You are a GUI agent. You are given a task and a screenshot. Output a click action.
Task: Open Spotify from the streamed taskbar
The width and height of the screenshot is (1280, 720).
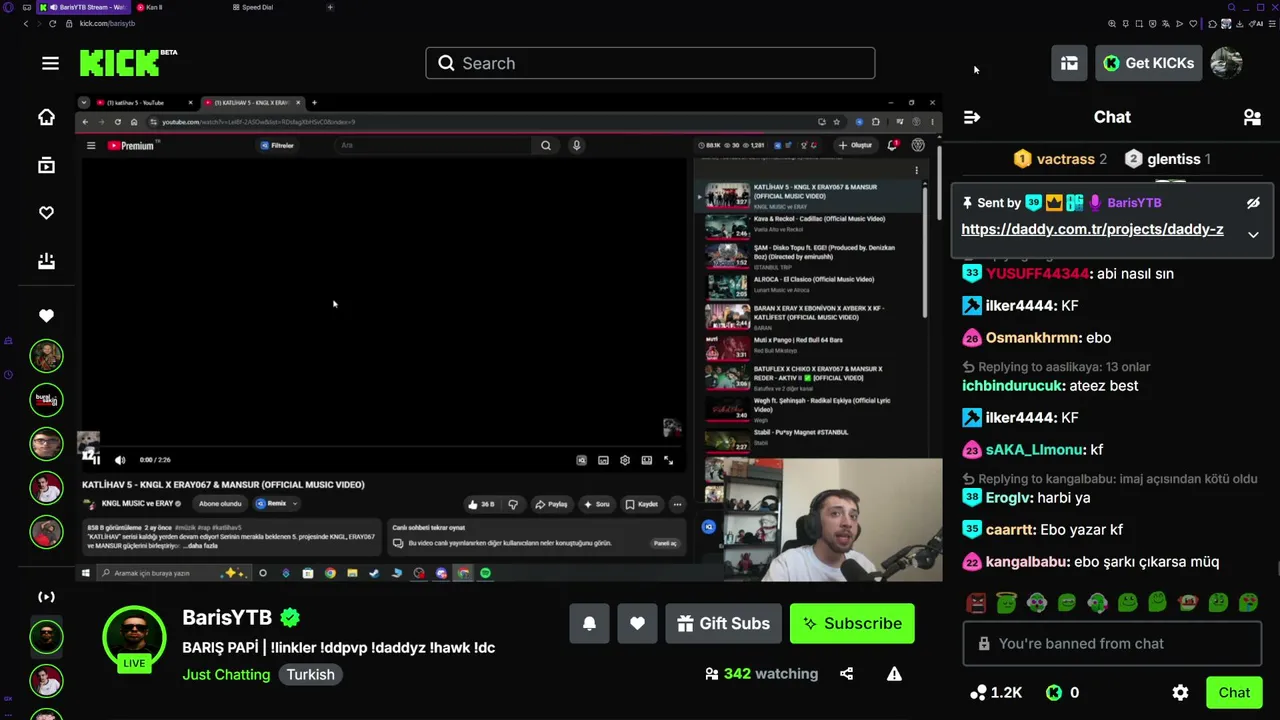485,573
